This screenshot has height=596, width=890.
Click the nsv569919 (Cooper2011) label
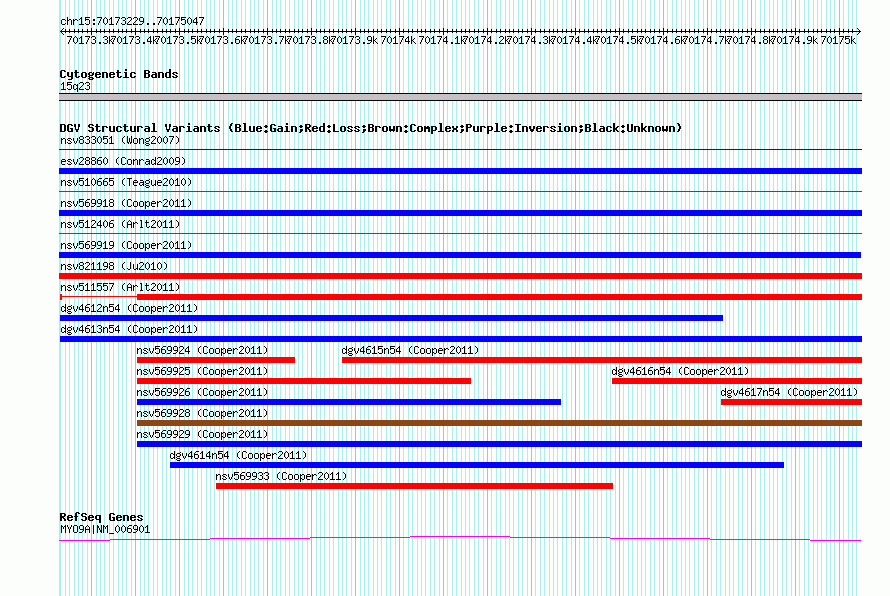click(126, 245)
